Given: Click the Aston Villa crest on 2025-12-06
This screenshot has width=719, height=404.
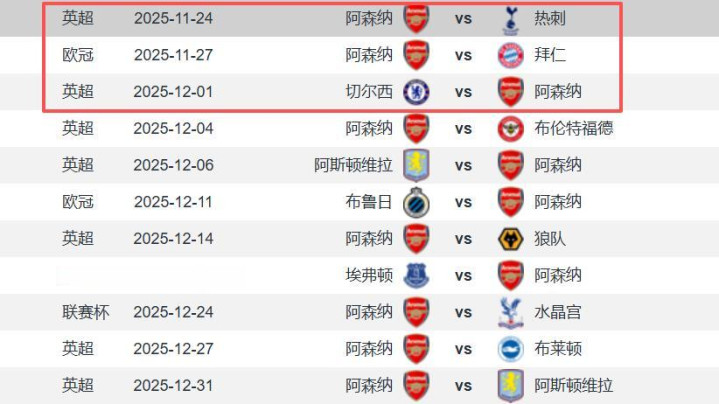Looking at the screenshot, I should click(416, 165).
